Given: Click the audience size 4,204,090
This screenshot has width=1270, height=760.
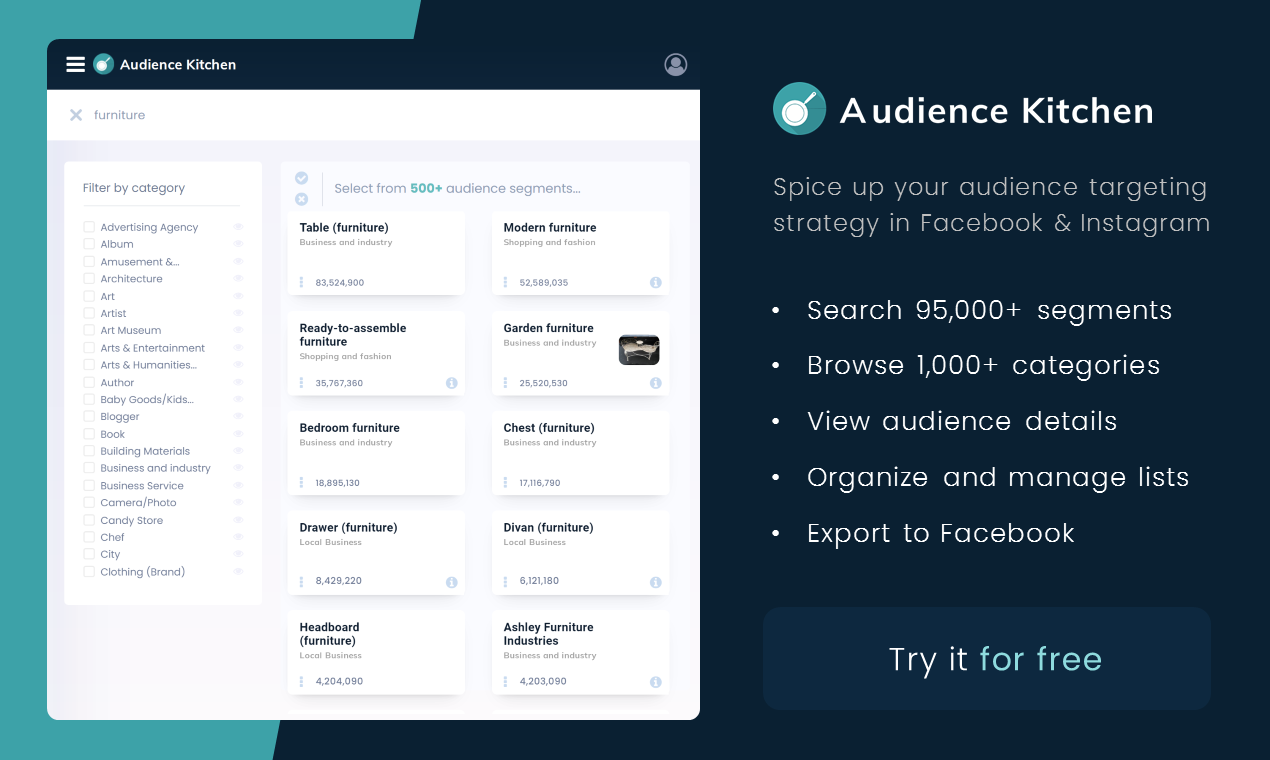Looking at the screenshot, I should point(339,681).
